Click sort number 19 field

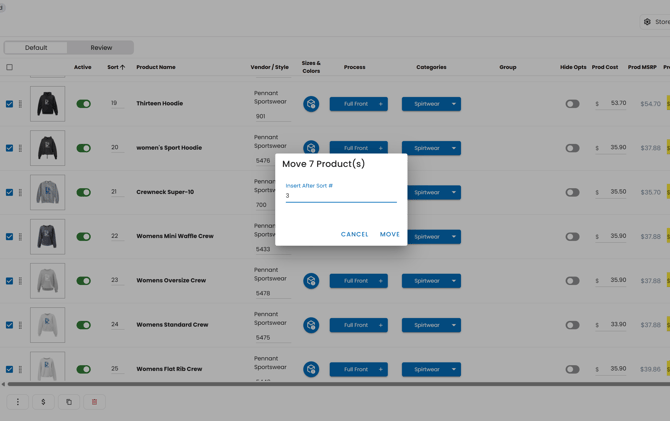[x=117, y=103]
